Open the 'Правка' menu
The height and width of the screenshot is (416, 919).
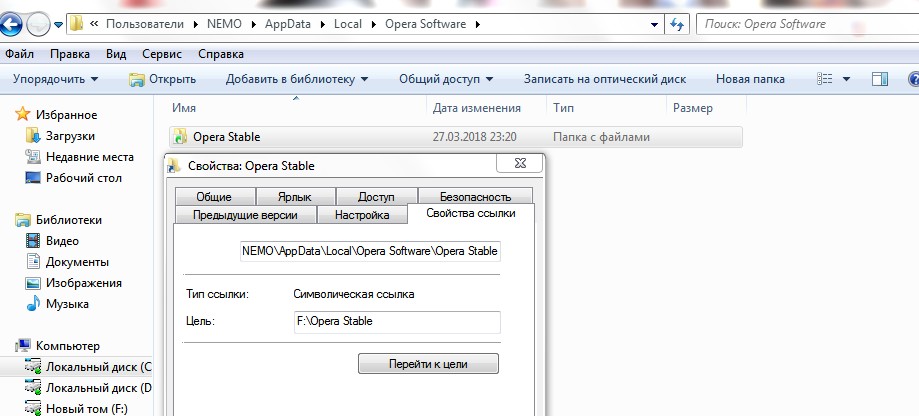point(70,54)
